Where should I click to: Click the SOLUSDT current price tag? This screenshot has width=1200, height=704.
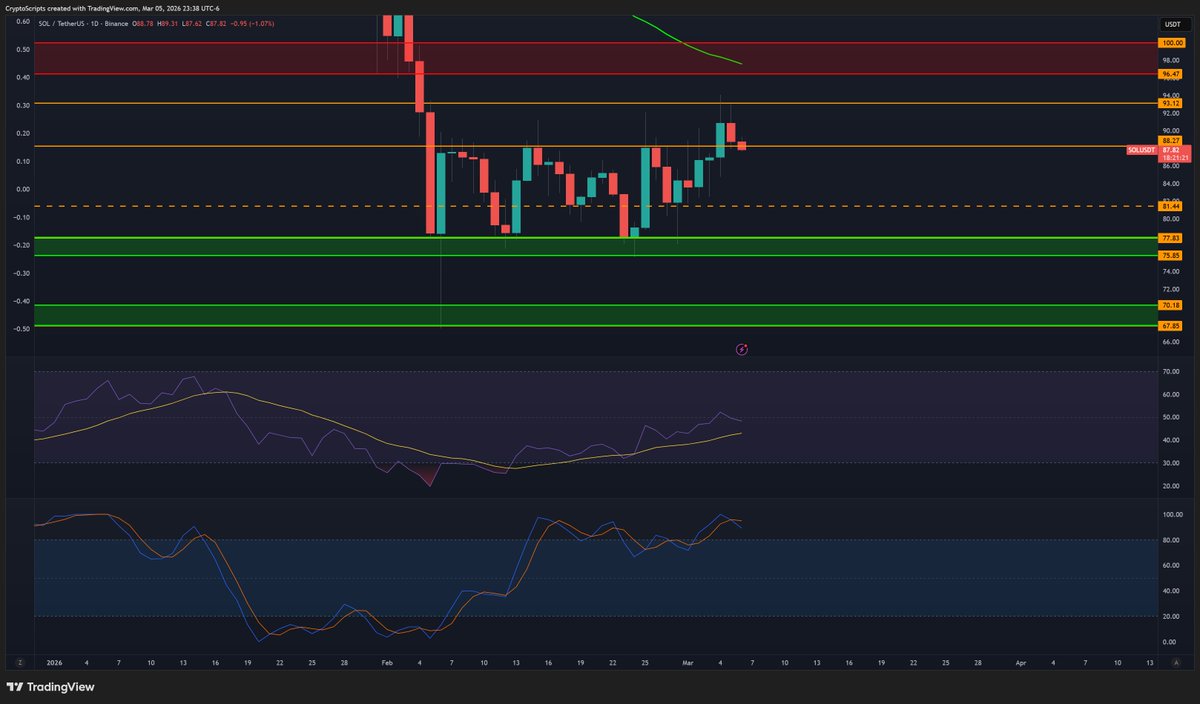tap(1141, 150)
